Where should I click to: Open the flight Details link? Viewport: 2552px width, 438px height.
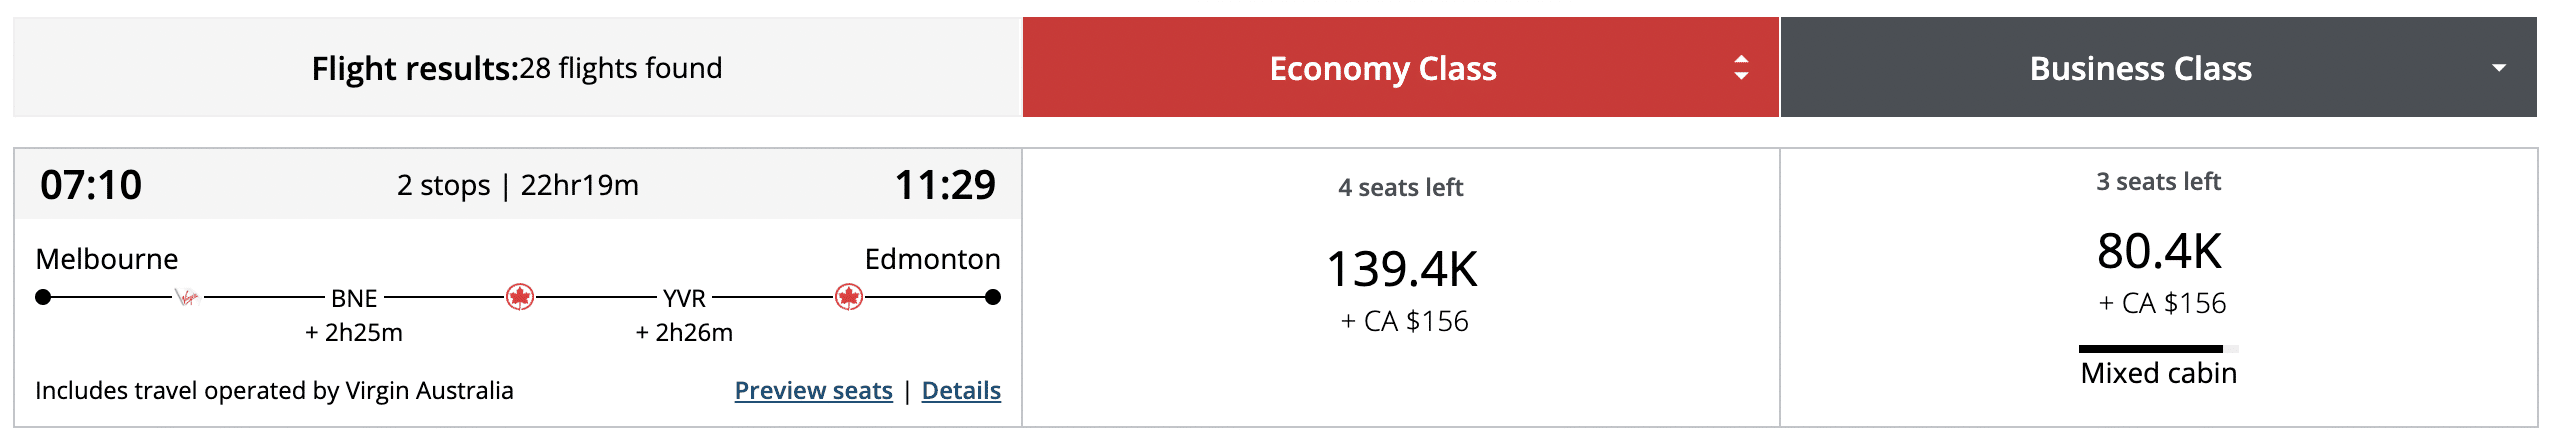click(x=961, y=391)
